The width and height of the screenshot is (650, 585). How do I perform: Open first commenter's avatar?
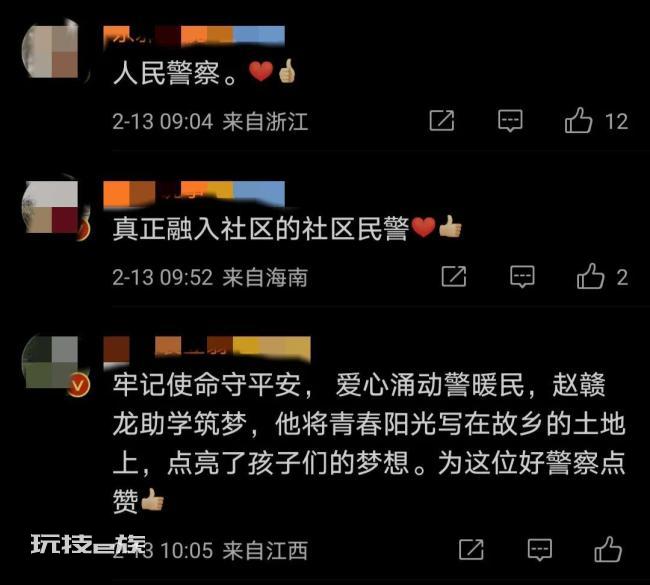(53, 51)
